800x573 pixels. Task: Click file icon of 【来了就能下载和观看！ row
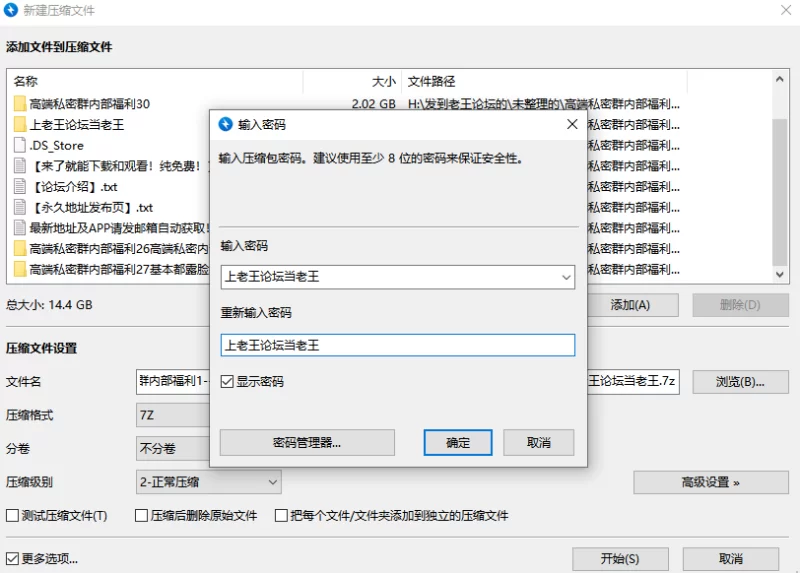[20, 166]
